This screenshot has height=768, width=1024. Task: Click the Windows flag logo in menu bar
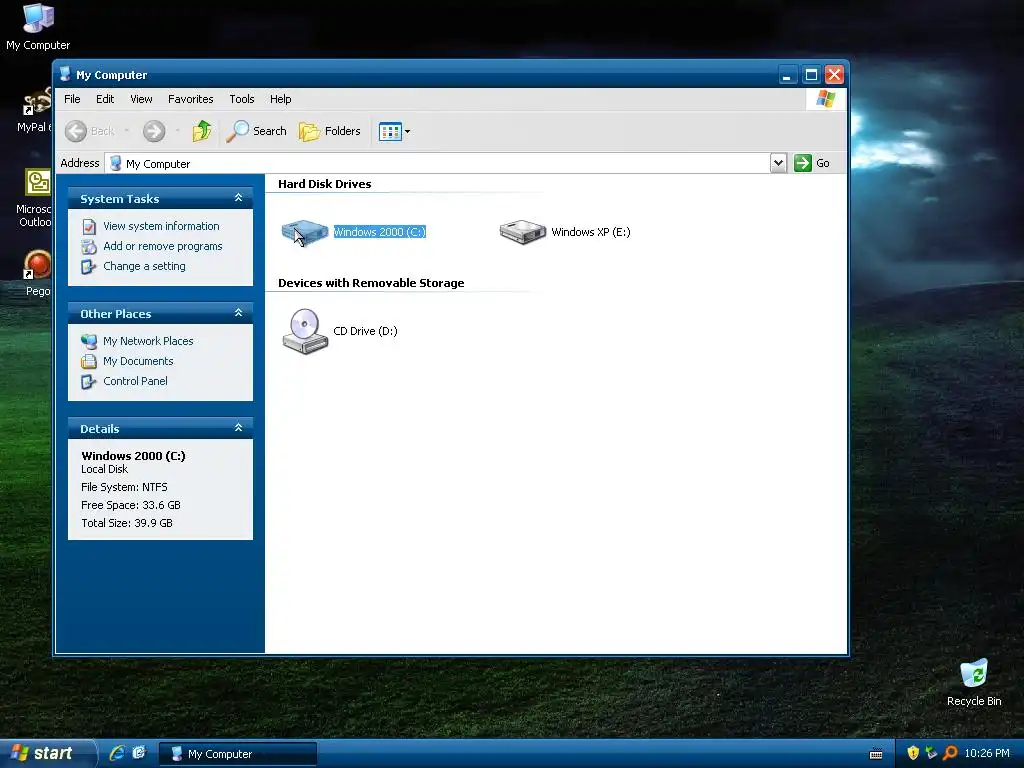coord(825,99)
